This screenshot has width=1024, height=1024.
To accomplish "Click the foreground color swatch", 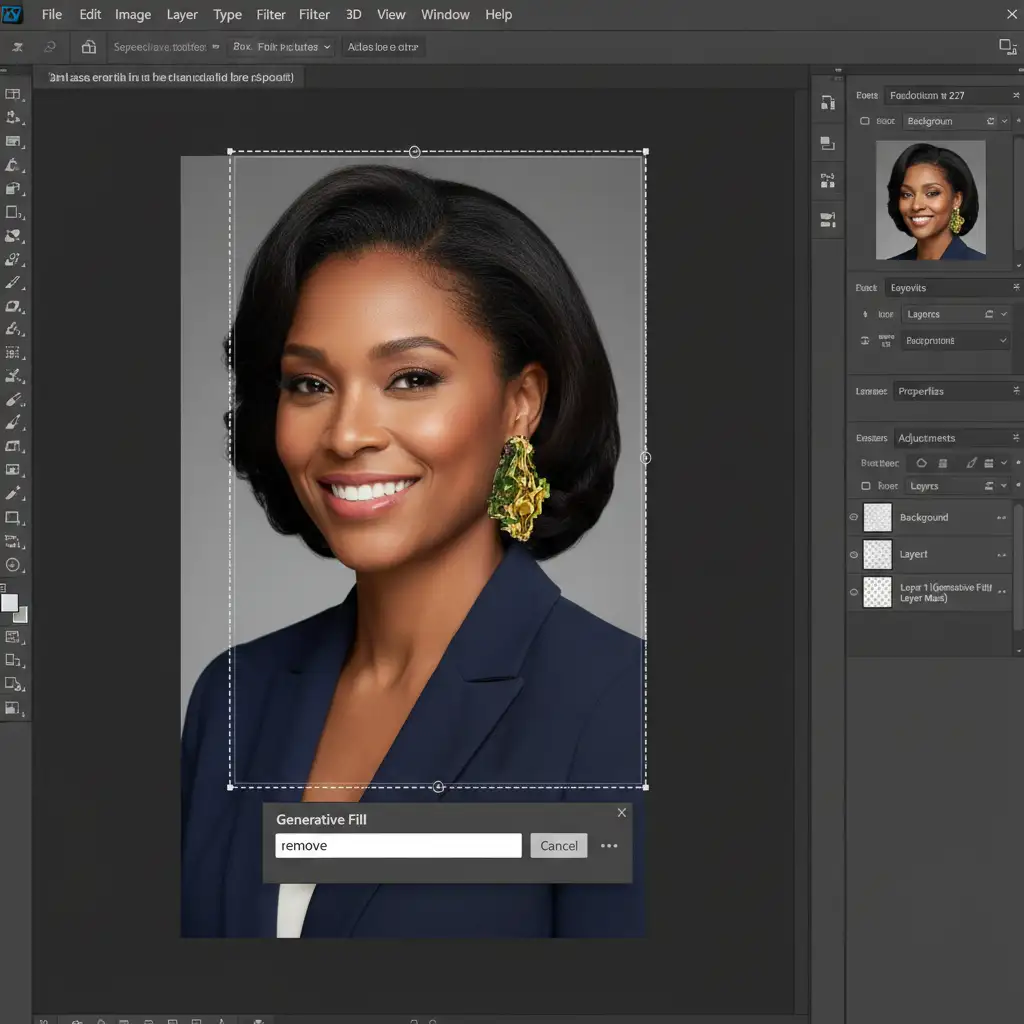I will (10, 603).
